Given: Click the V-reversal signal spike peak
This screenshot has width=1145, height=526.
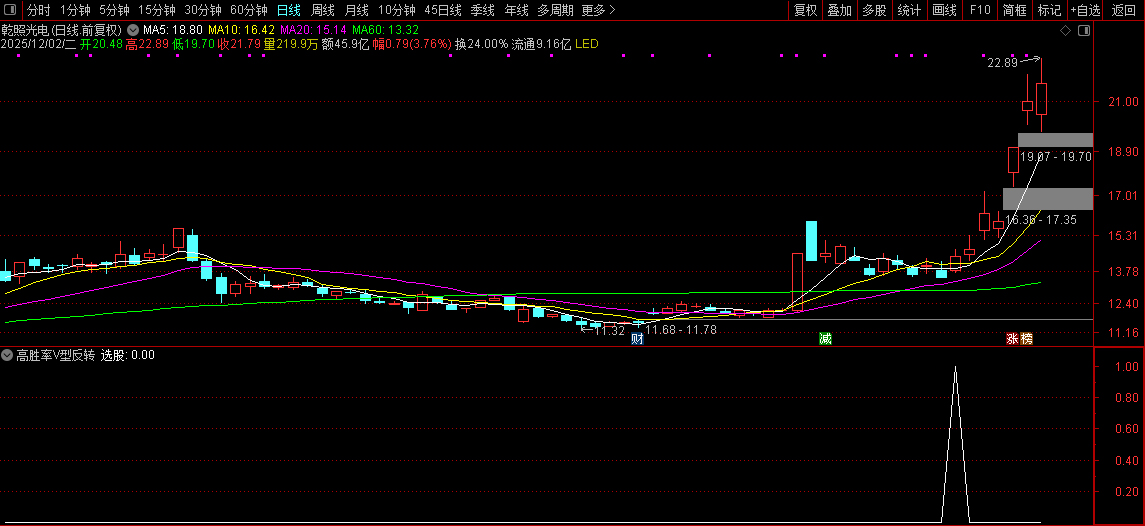Looking at the screenshot, I should (955, 368).
